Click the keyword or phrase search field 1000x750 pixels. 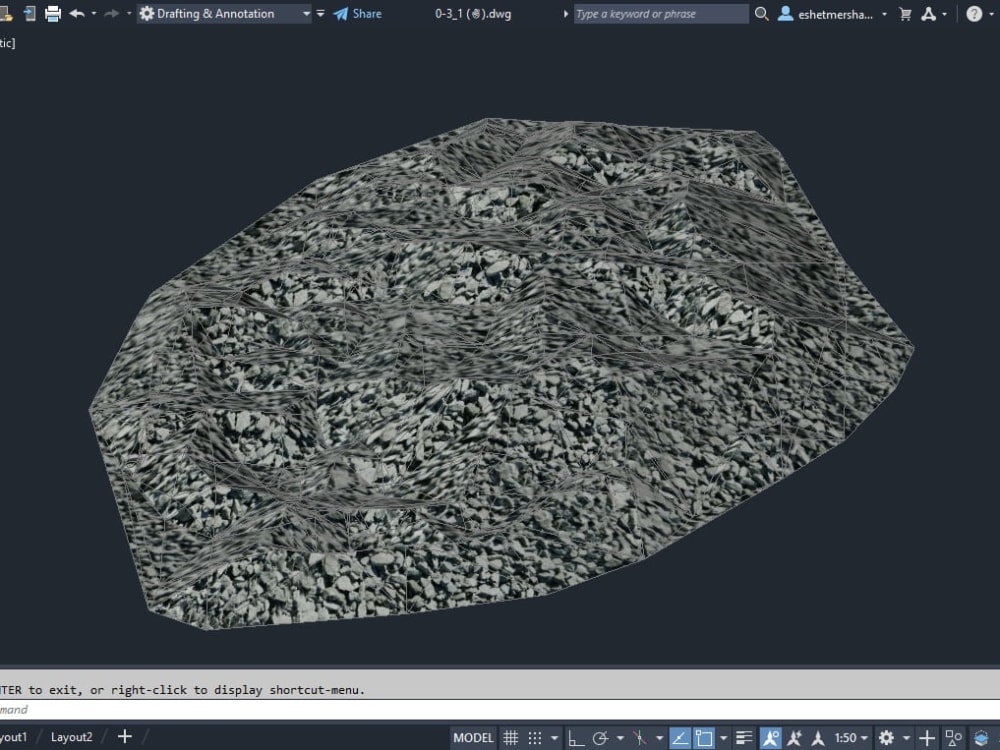661,13
